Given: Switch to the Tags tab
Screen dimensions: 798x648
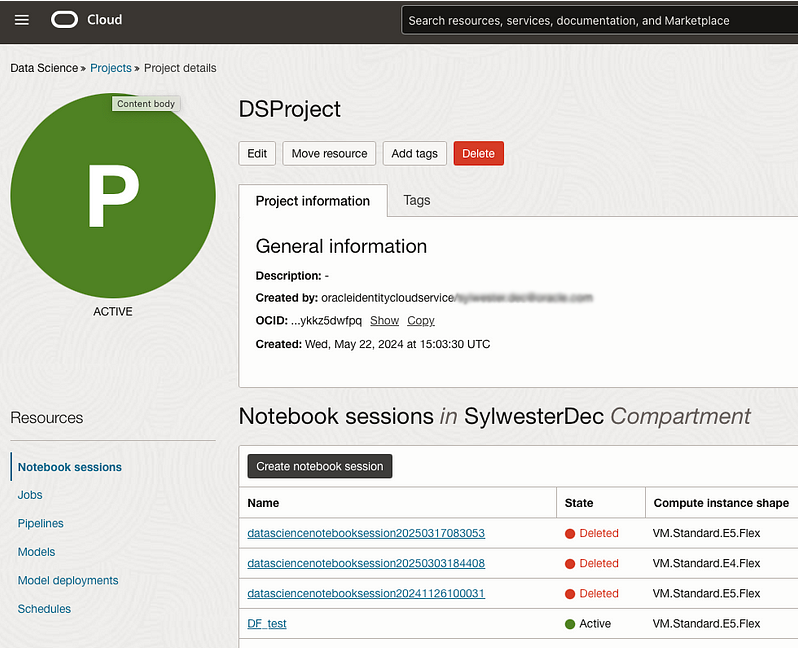Looking at the screenshot, I should [x=417, y=200].
